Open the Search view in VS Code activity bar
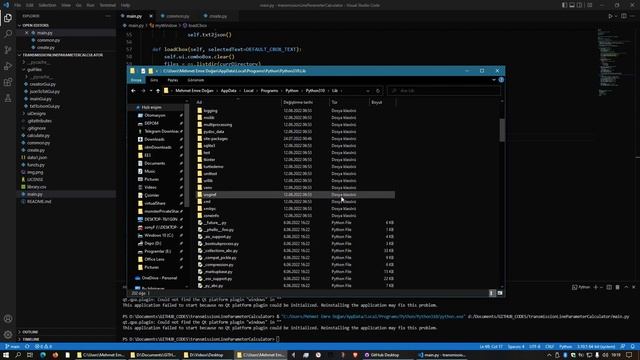Screen dimensions: 640x360 click(8, 34)
